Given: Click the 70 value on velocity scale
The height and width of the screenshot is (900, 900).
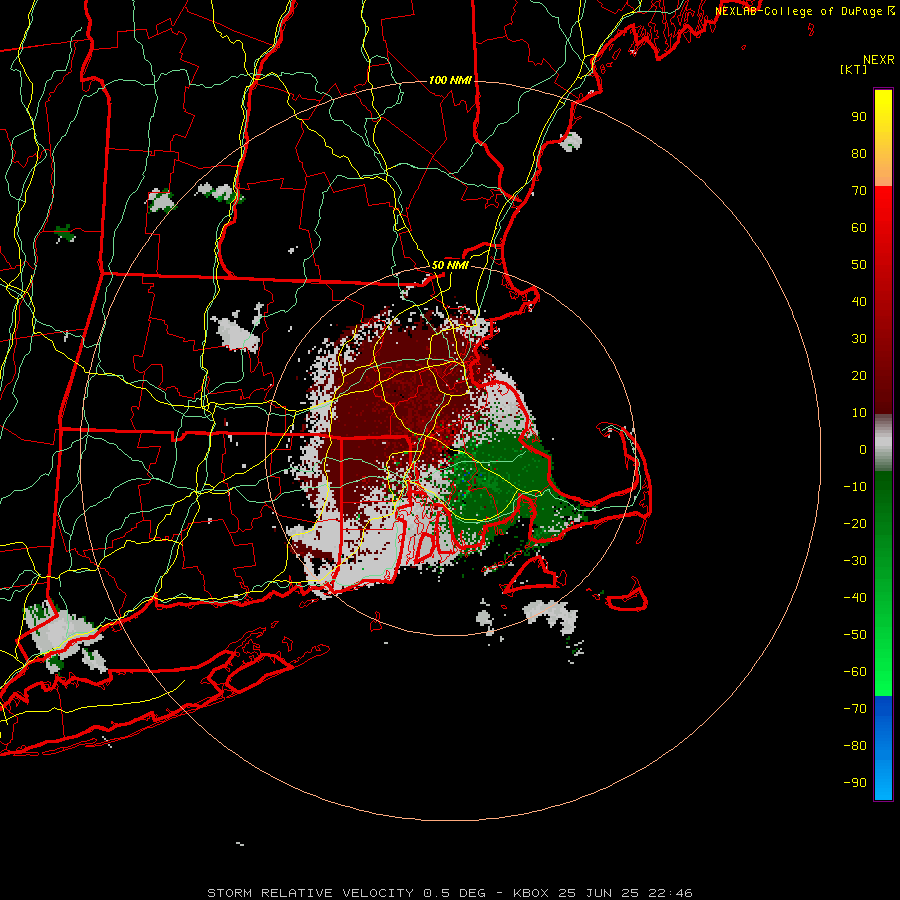Looking at the screenshot, I should 859,191.
